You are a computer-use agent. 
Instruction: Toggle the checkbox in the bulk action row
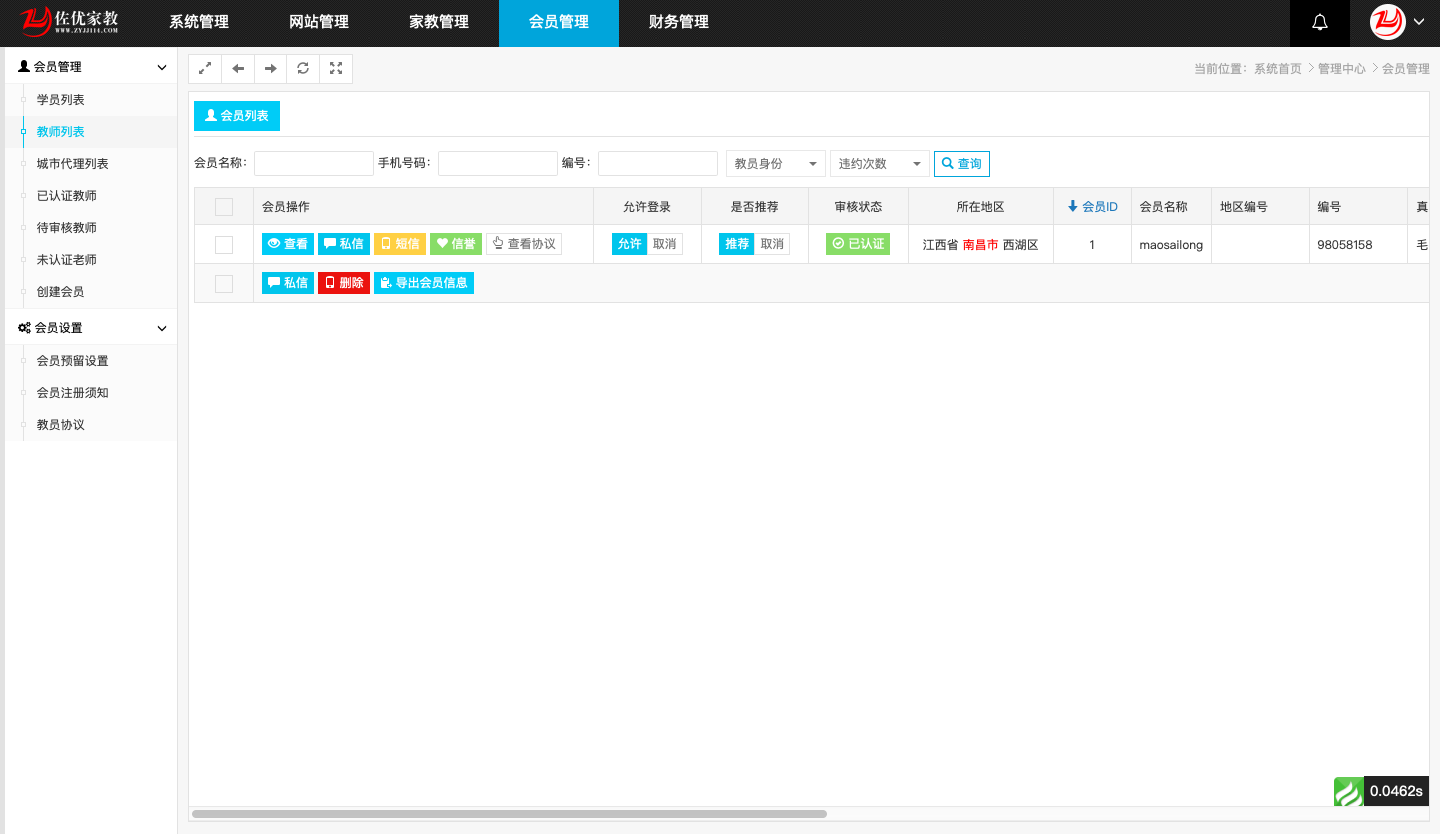224,284
